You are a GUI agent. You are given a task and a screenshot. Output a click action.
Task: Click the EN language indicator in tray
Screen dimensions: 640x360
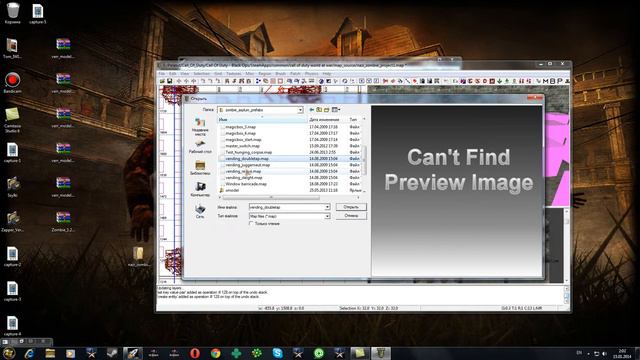[579, 353]
